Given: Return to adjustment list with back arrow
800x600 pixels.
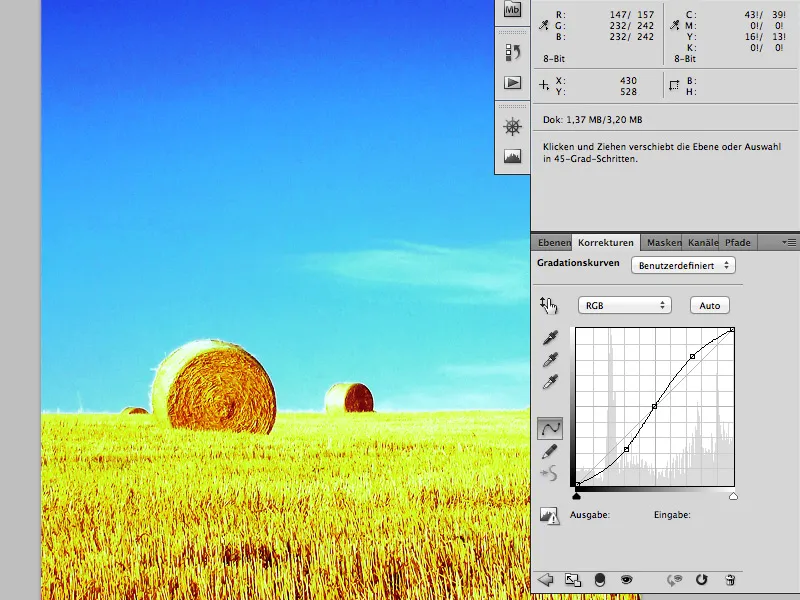Looking at the screenshot, I should [x=546, y=580].
